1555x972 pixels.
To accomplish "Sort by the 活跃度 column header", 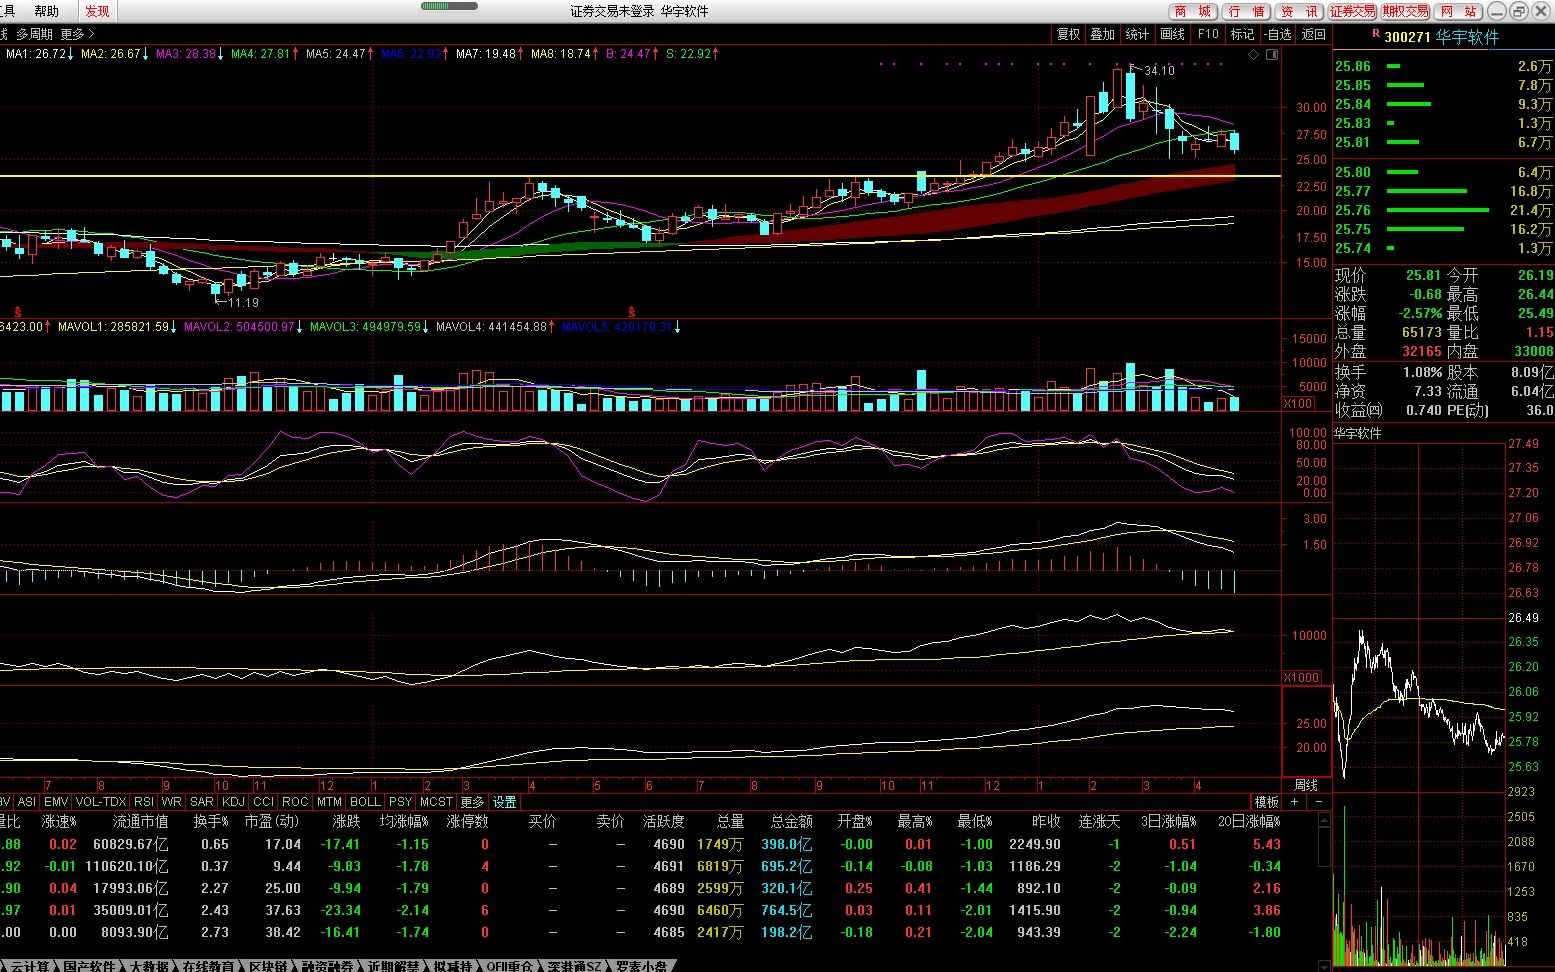I will click(664, 822).
